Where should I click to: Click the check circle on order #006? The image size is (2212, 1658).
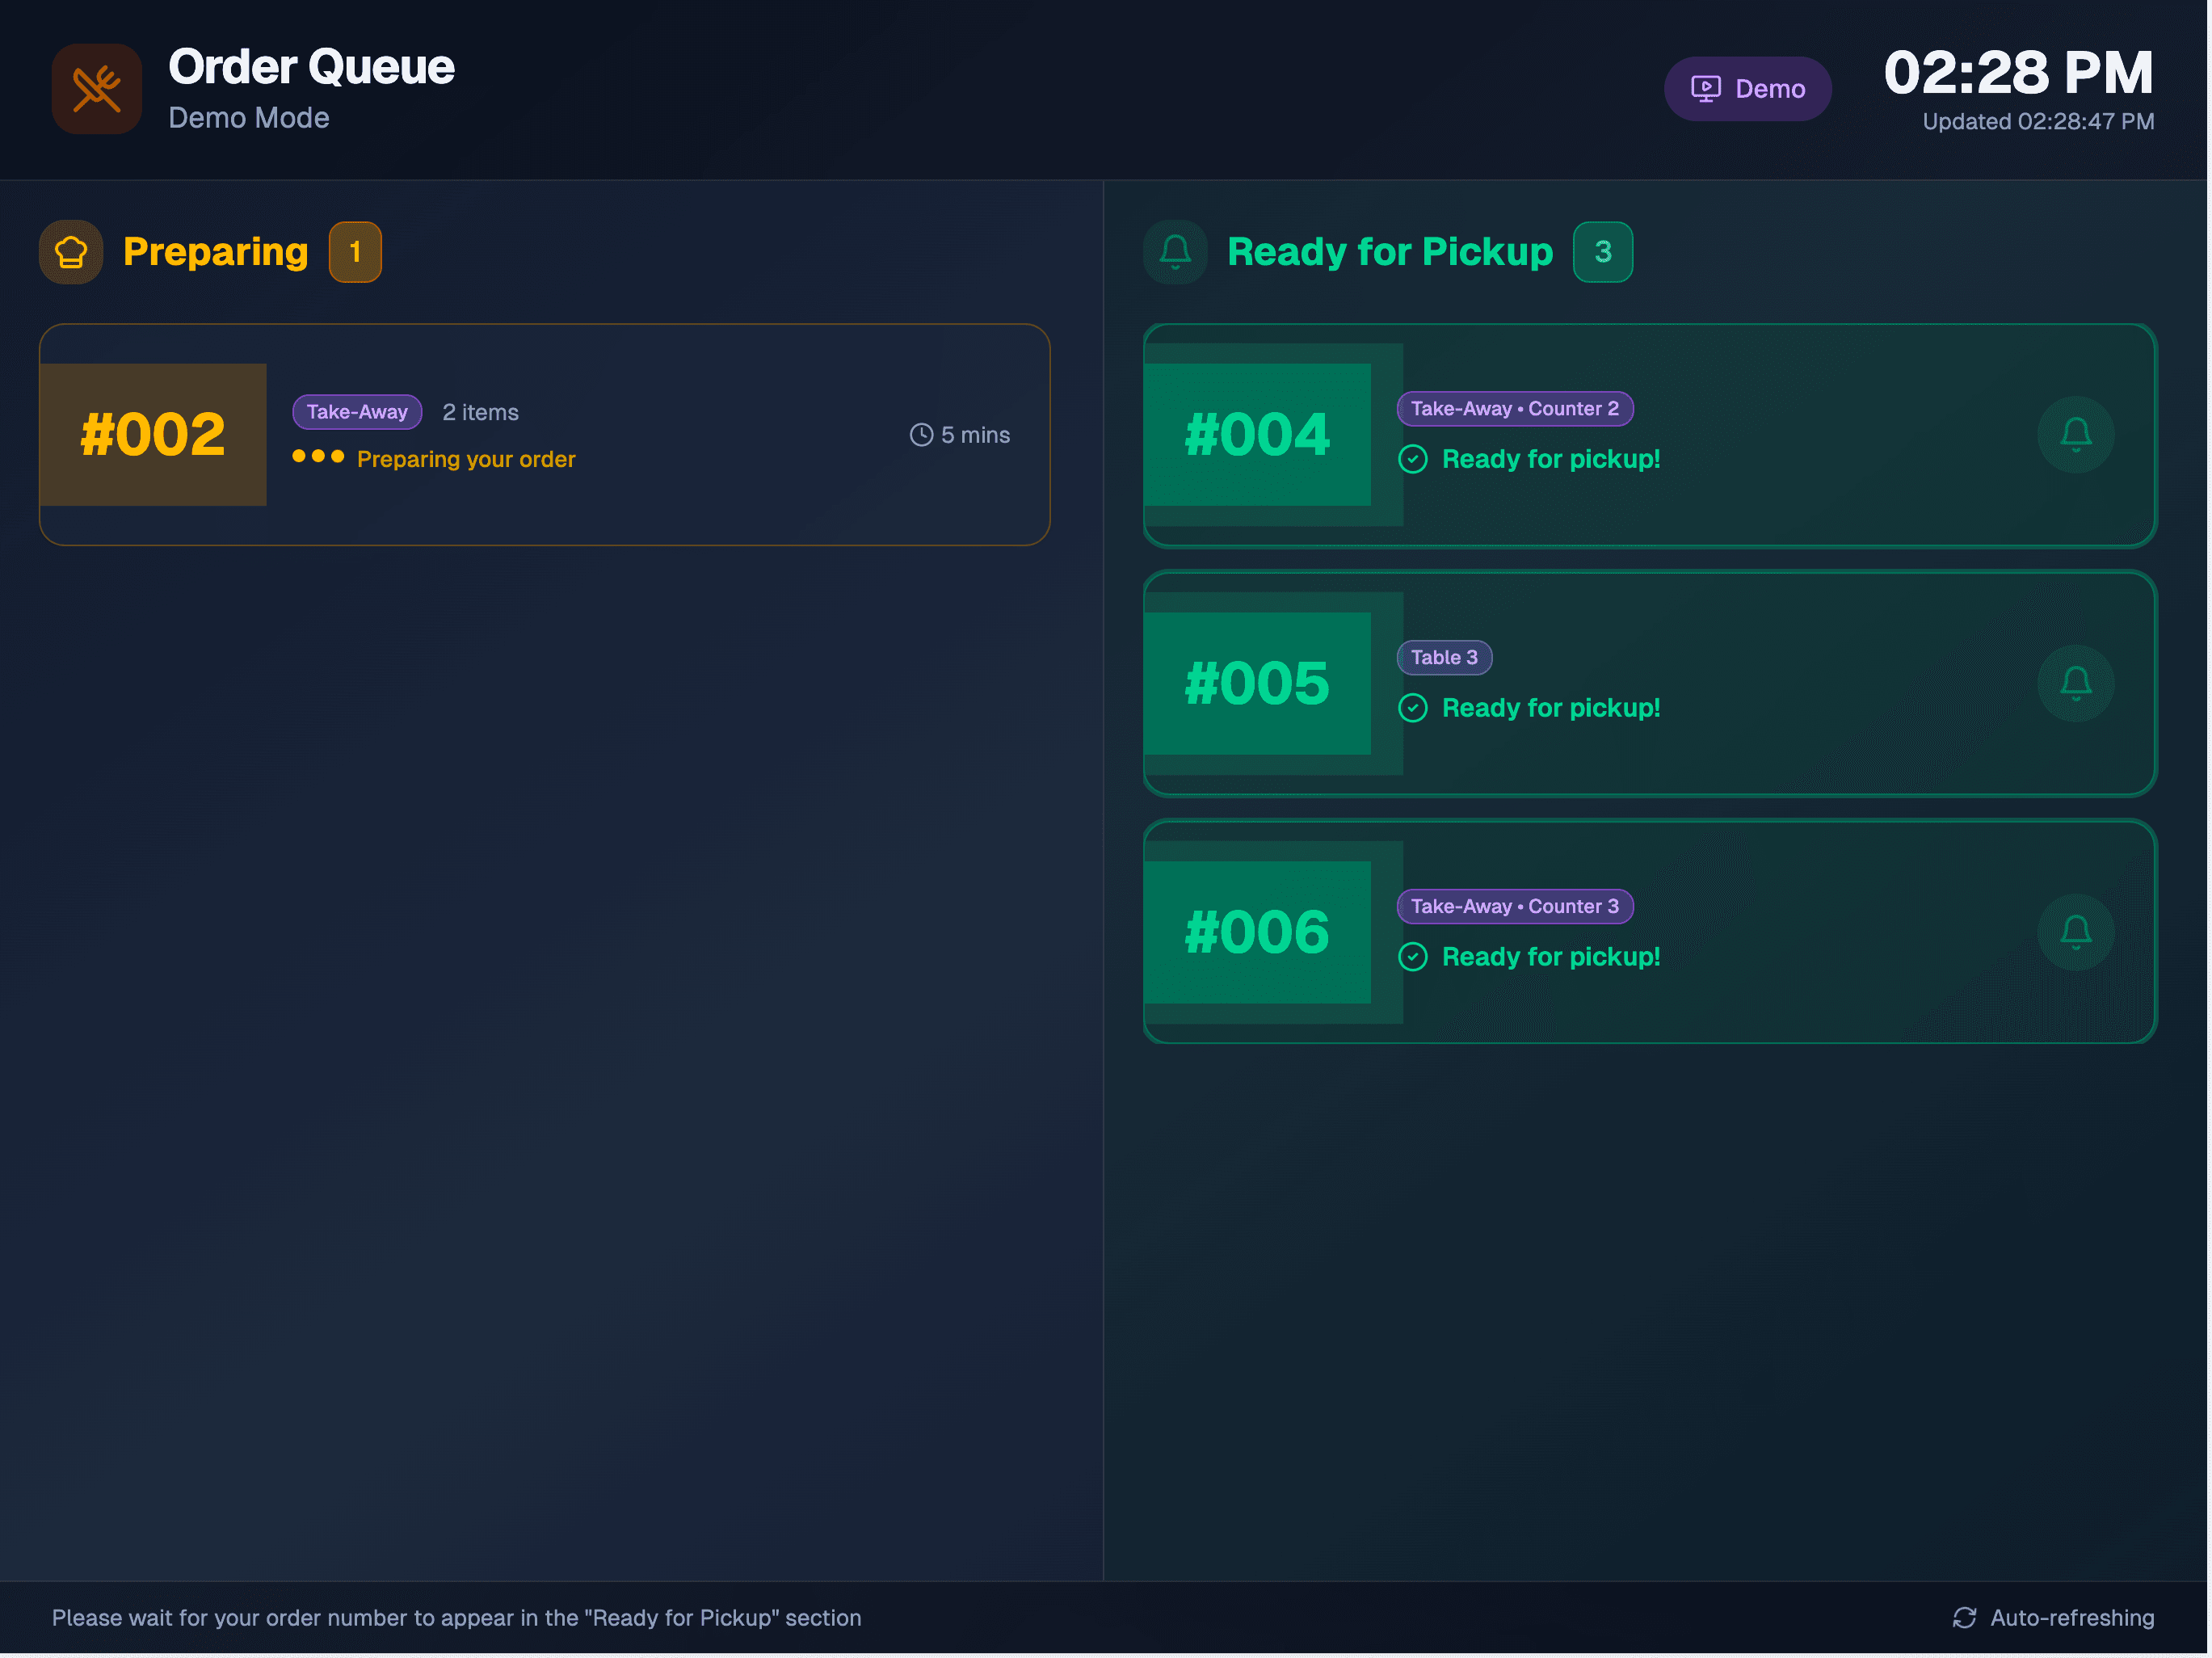pyautogui.click(x=1412, y=957)
